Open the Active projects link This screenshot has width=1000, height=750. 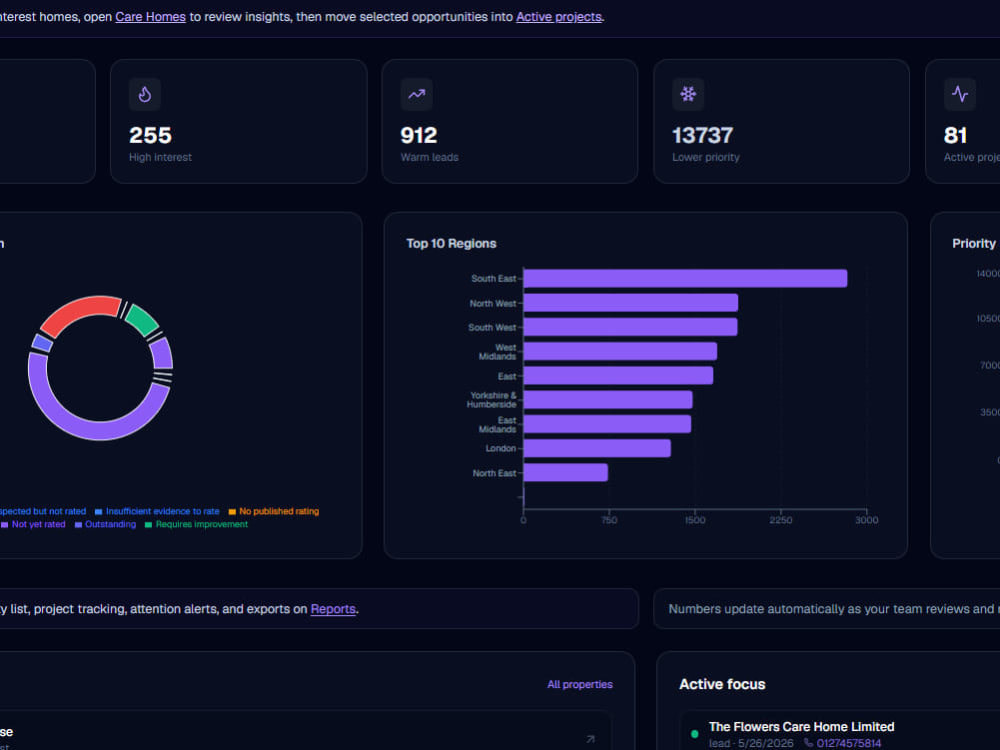[559, 17]
